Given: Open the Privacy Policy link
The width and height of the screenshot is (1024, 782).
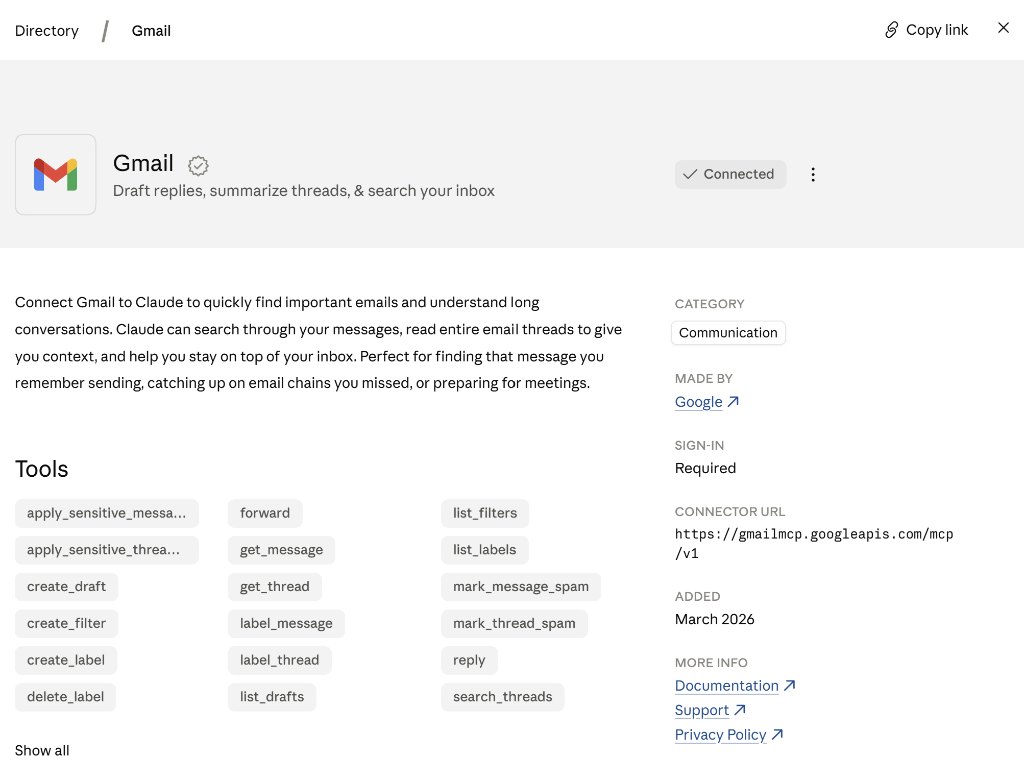Looking at the screenshot, I should 720,735.
